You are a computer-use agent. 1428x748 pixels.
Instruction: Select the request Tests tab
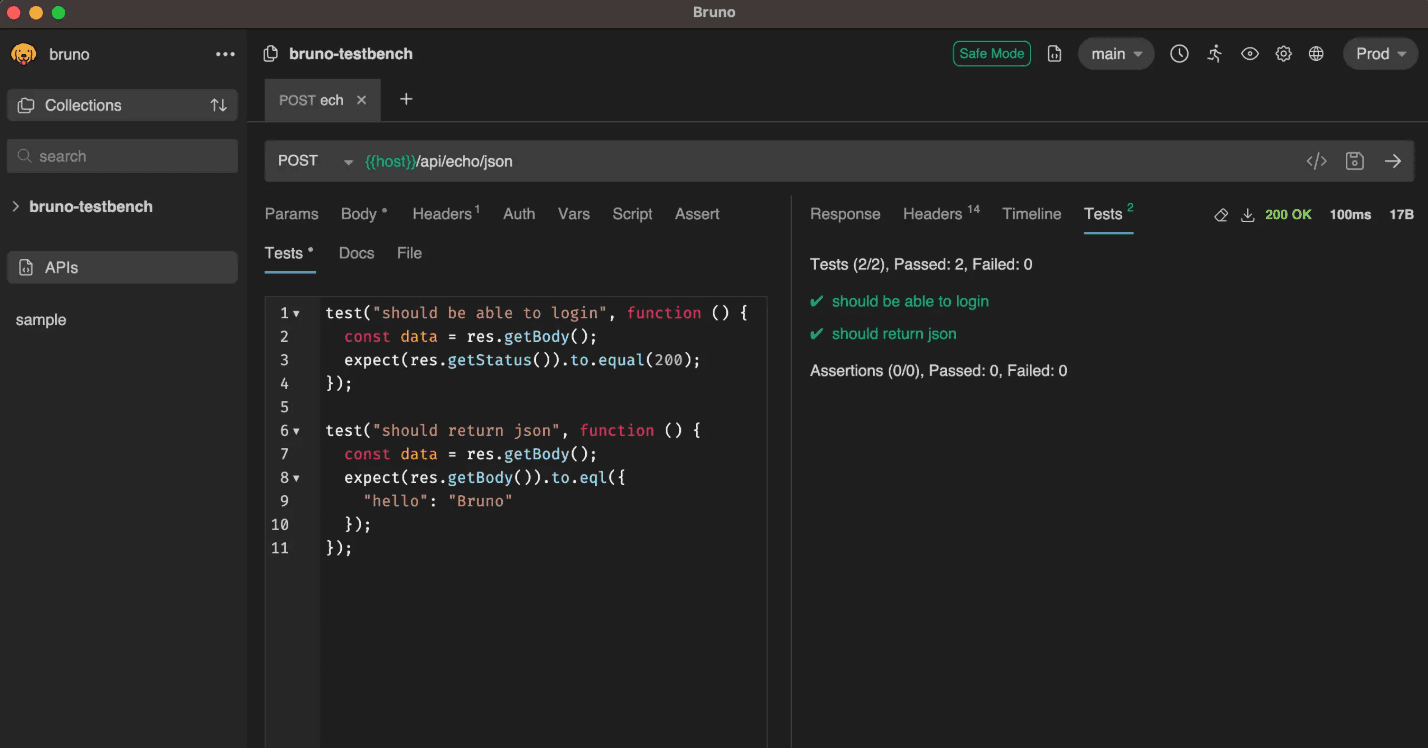pos(289,253)
